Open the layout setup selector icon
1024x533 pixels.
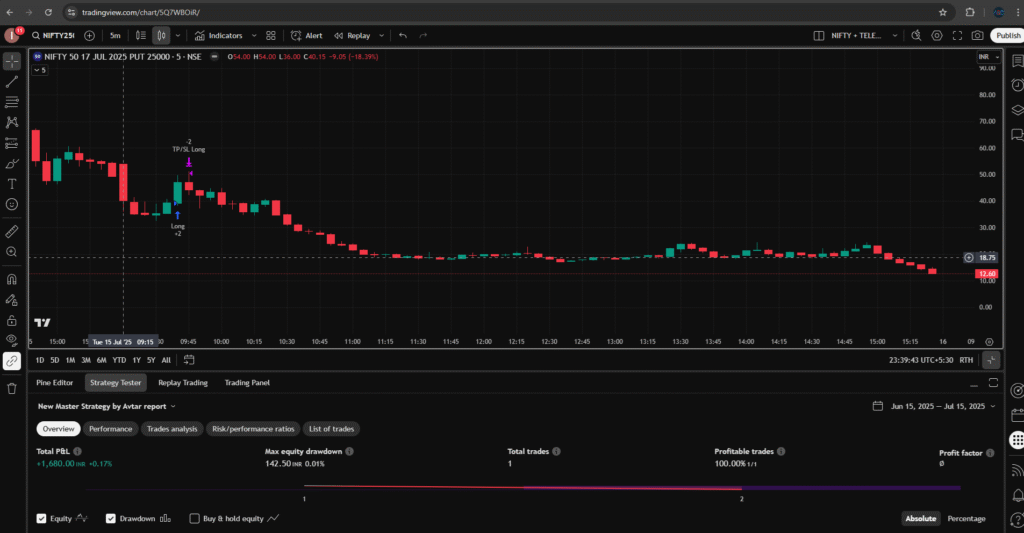tap(818, 35)
